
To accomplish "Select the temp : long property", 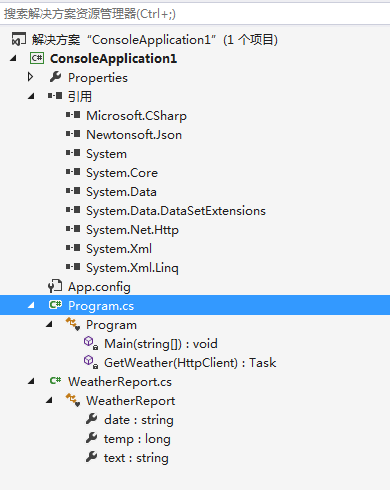I will [x=137, y=439].
